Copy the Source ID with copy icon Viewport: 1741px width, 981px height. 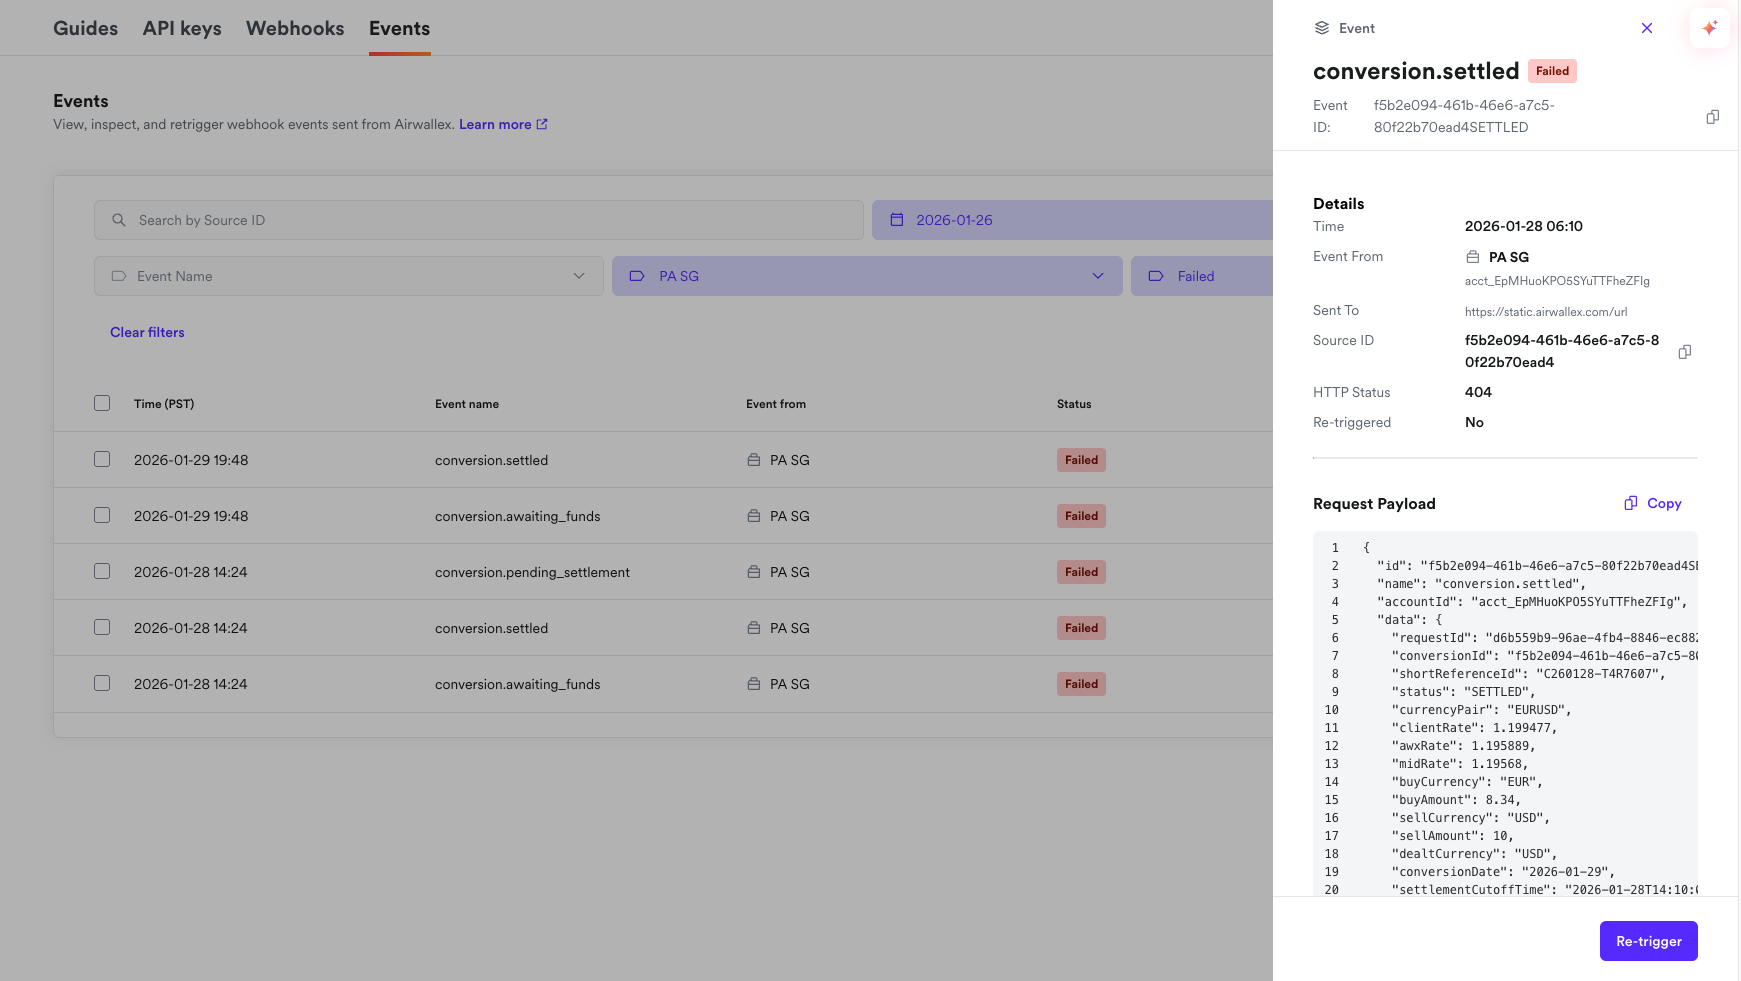[1684, 352]
